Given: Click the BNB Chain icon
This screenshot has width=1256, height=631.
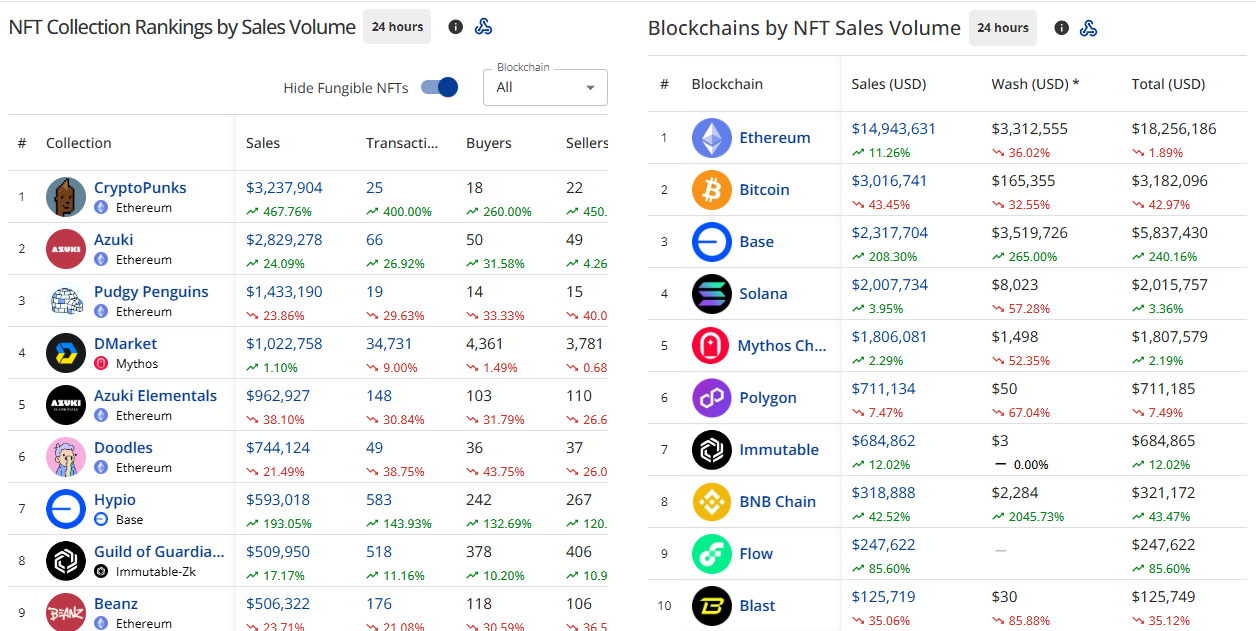Looking at the screenshot, I should point(711,501).
